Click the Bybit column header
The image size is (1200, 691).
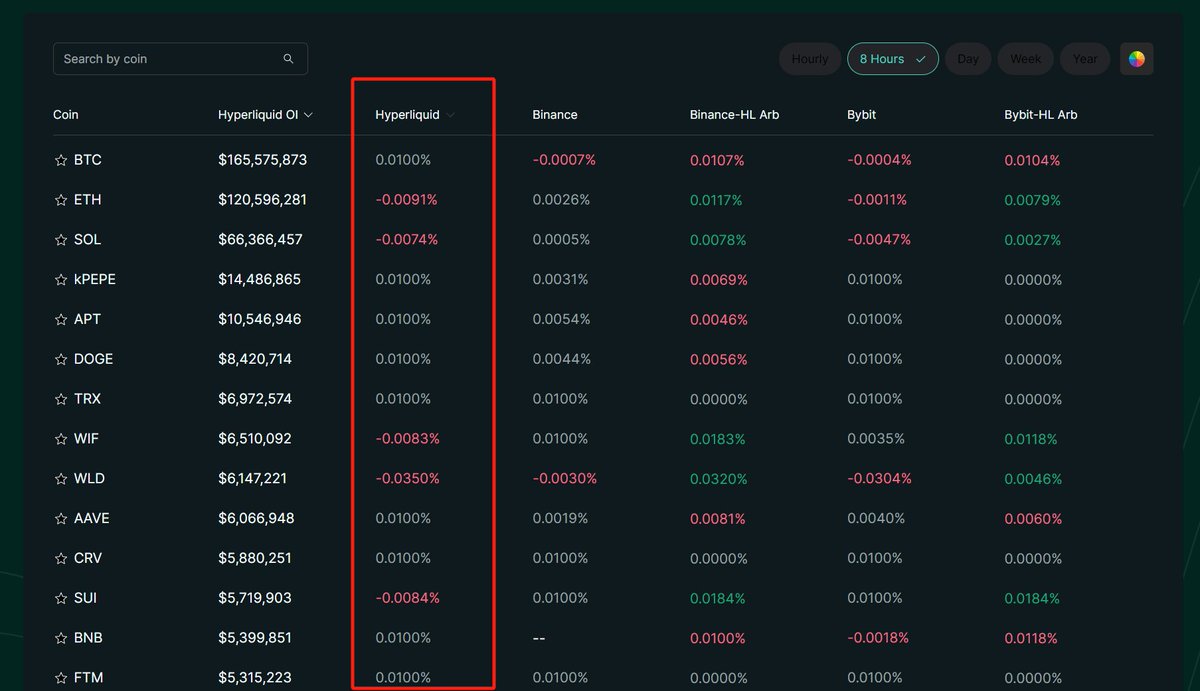click(x=862, y=115)
